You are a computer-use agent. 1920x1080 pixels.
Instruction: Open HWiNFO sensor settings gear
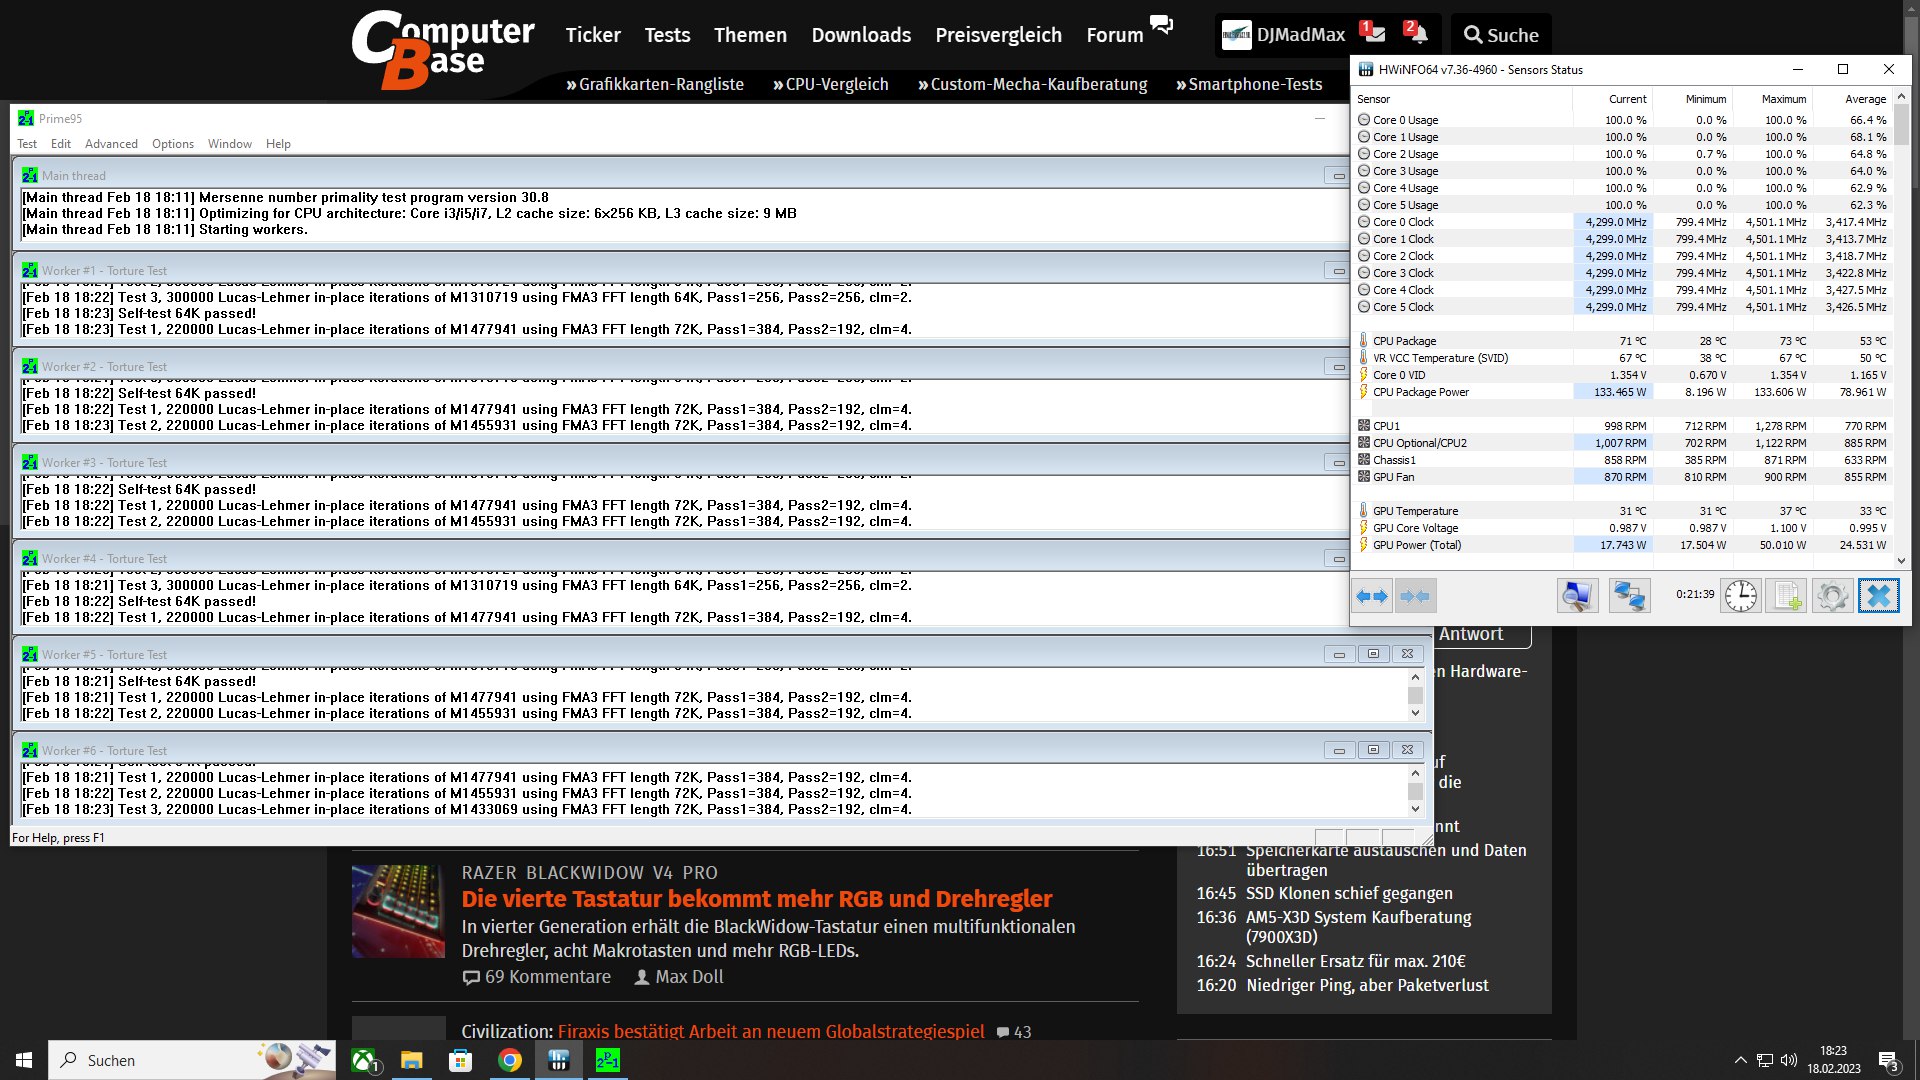[x=1832, y=597]
